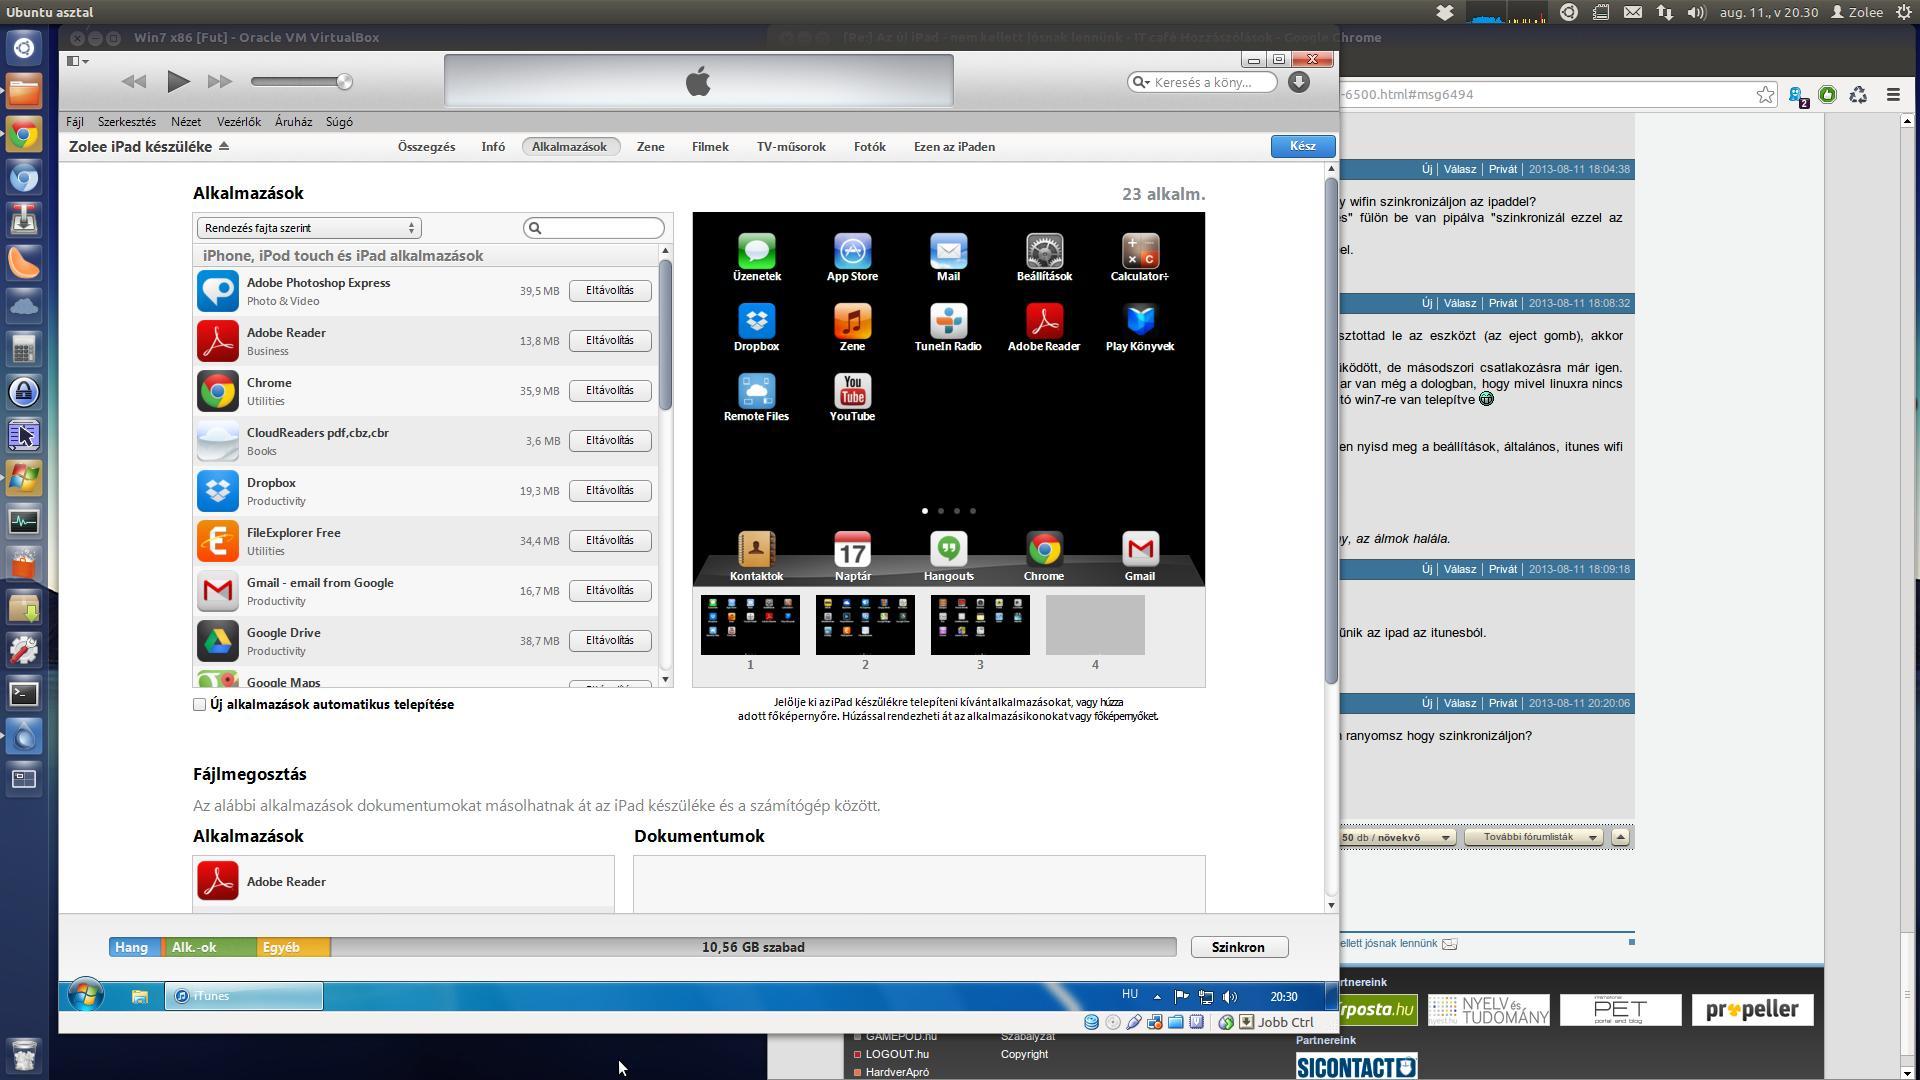Open Rendezés fajta szerint sort dropdown
The height and width of the screenshot is (1080, 1920).
(x=309, y=228)
